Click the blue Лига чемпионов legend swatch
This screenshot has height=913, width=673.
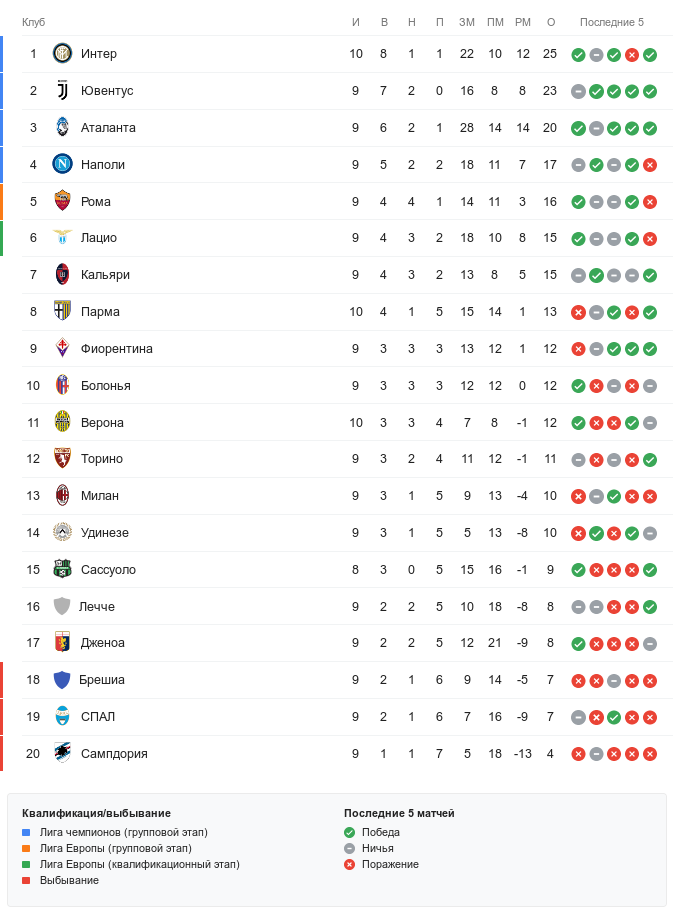[x=26, y=832]
